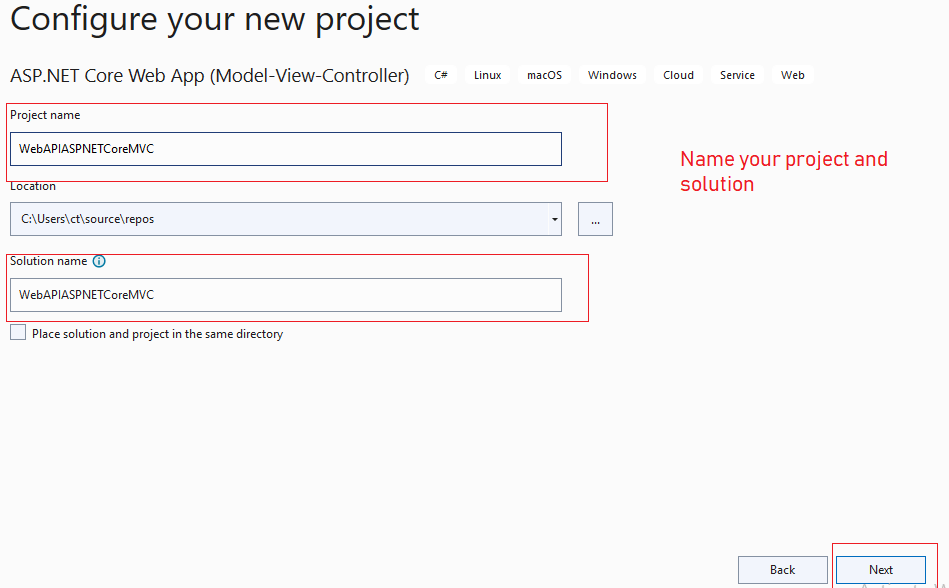Enable place solution and project in same directory
Viewport: 949px width, 588px height.
17,333
